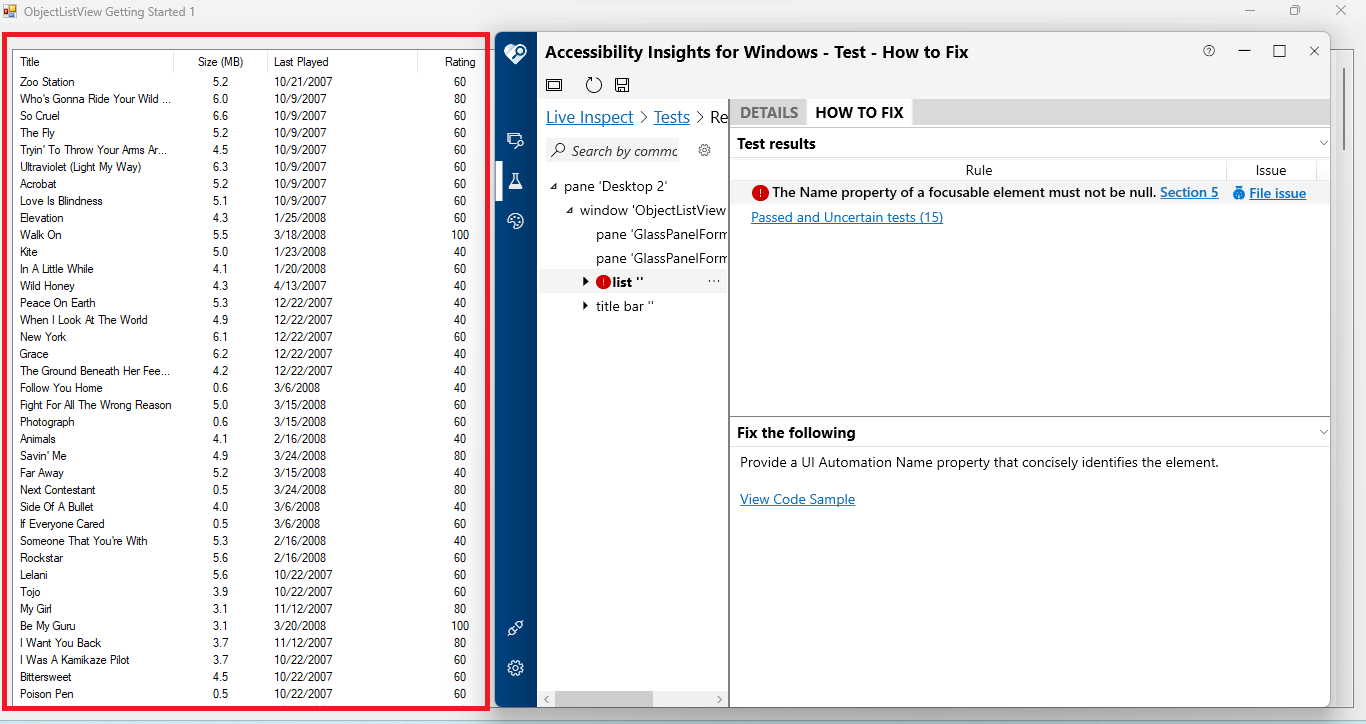Switch to the DETAILS tab
This screenshot has width=1366, height=724.
[x=769, y=112]
